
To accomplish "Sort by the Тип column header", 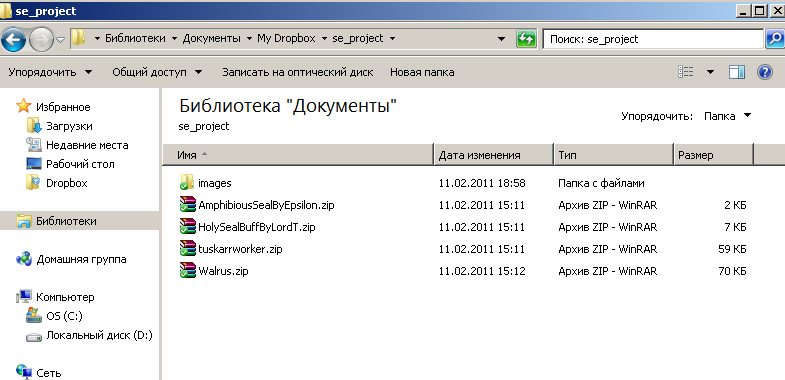I will click(x=614, y=155).
